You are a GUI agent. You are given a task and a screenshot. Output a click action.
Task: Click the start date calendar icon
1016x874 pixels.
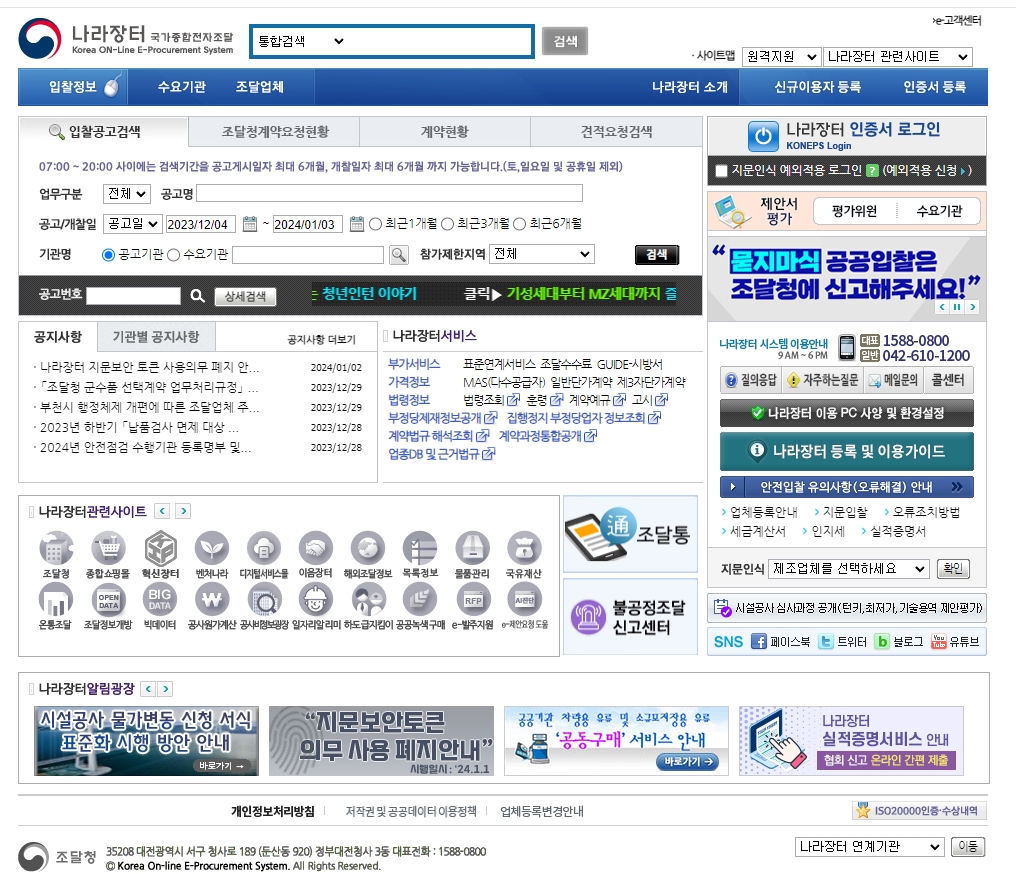click(x=249, y=224)
